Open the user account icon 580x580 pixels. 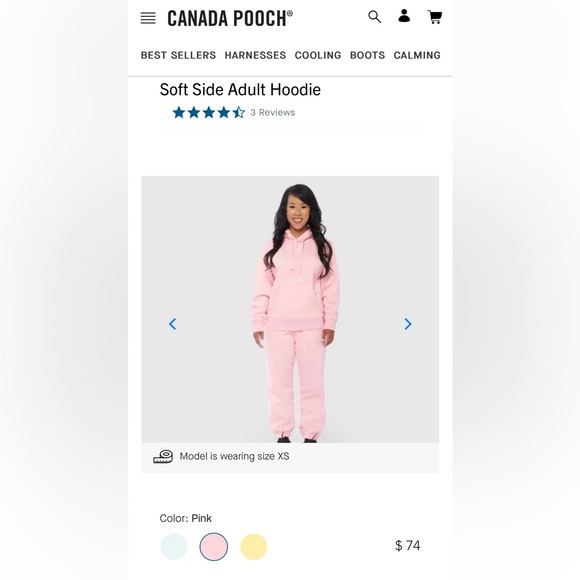coord(404,16)
